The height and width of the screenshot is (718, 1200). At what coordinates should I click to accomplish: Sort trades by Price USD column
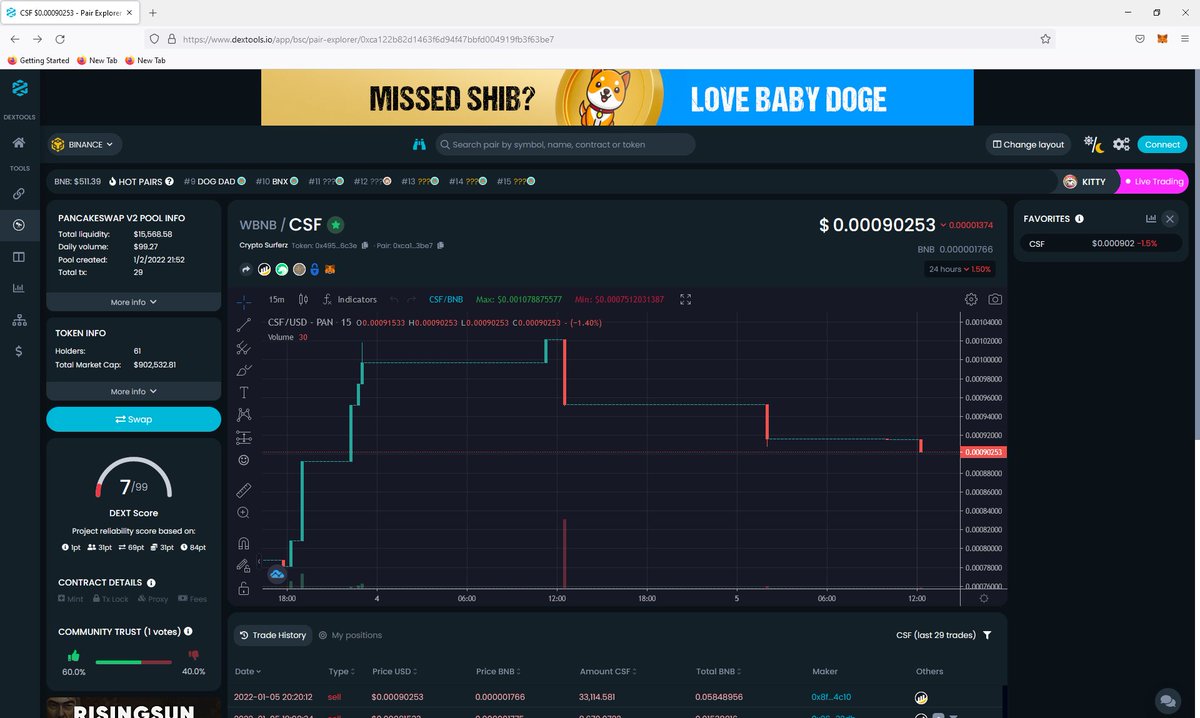(x=394, y=671)
